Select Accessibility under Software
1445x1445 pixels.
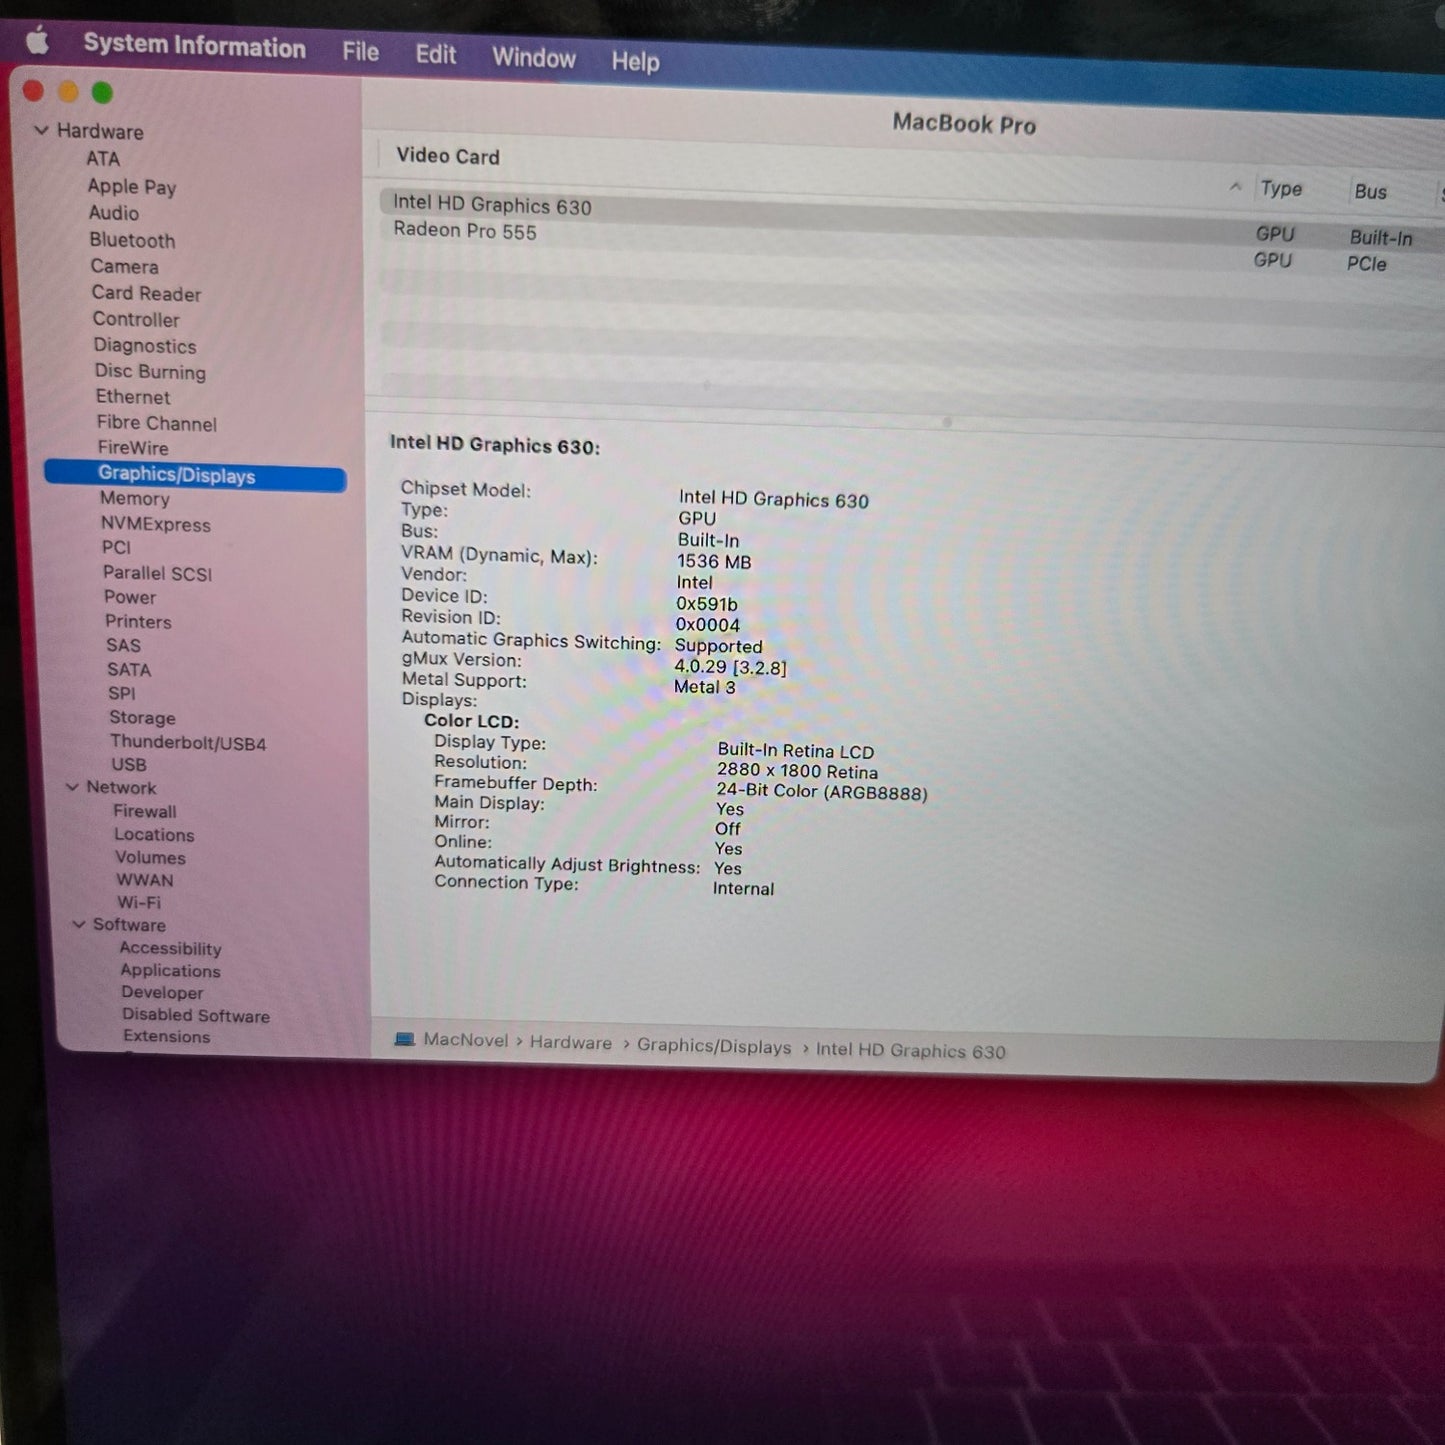pos(170,948)
